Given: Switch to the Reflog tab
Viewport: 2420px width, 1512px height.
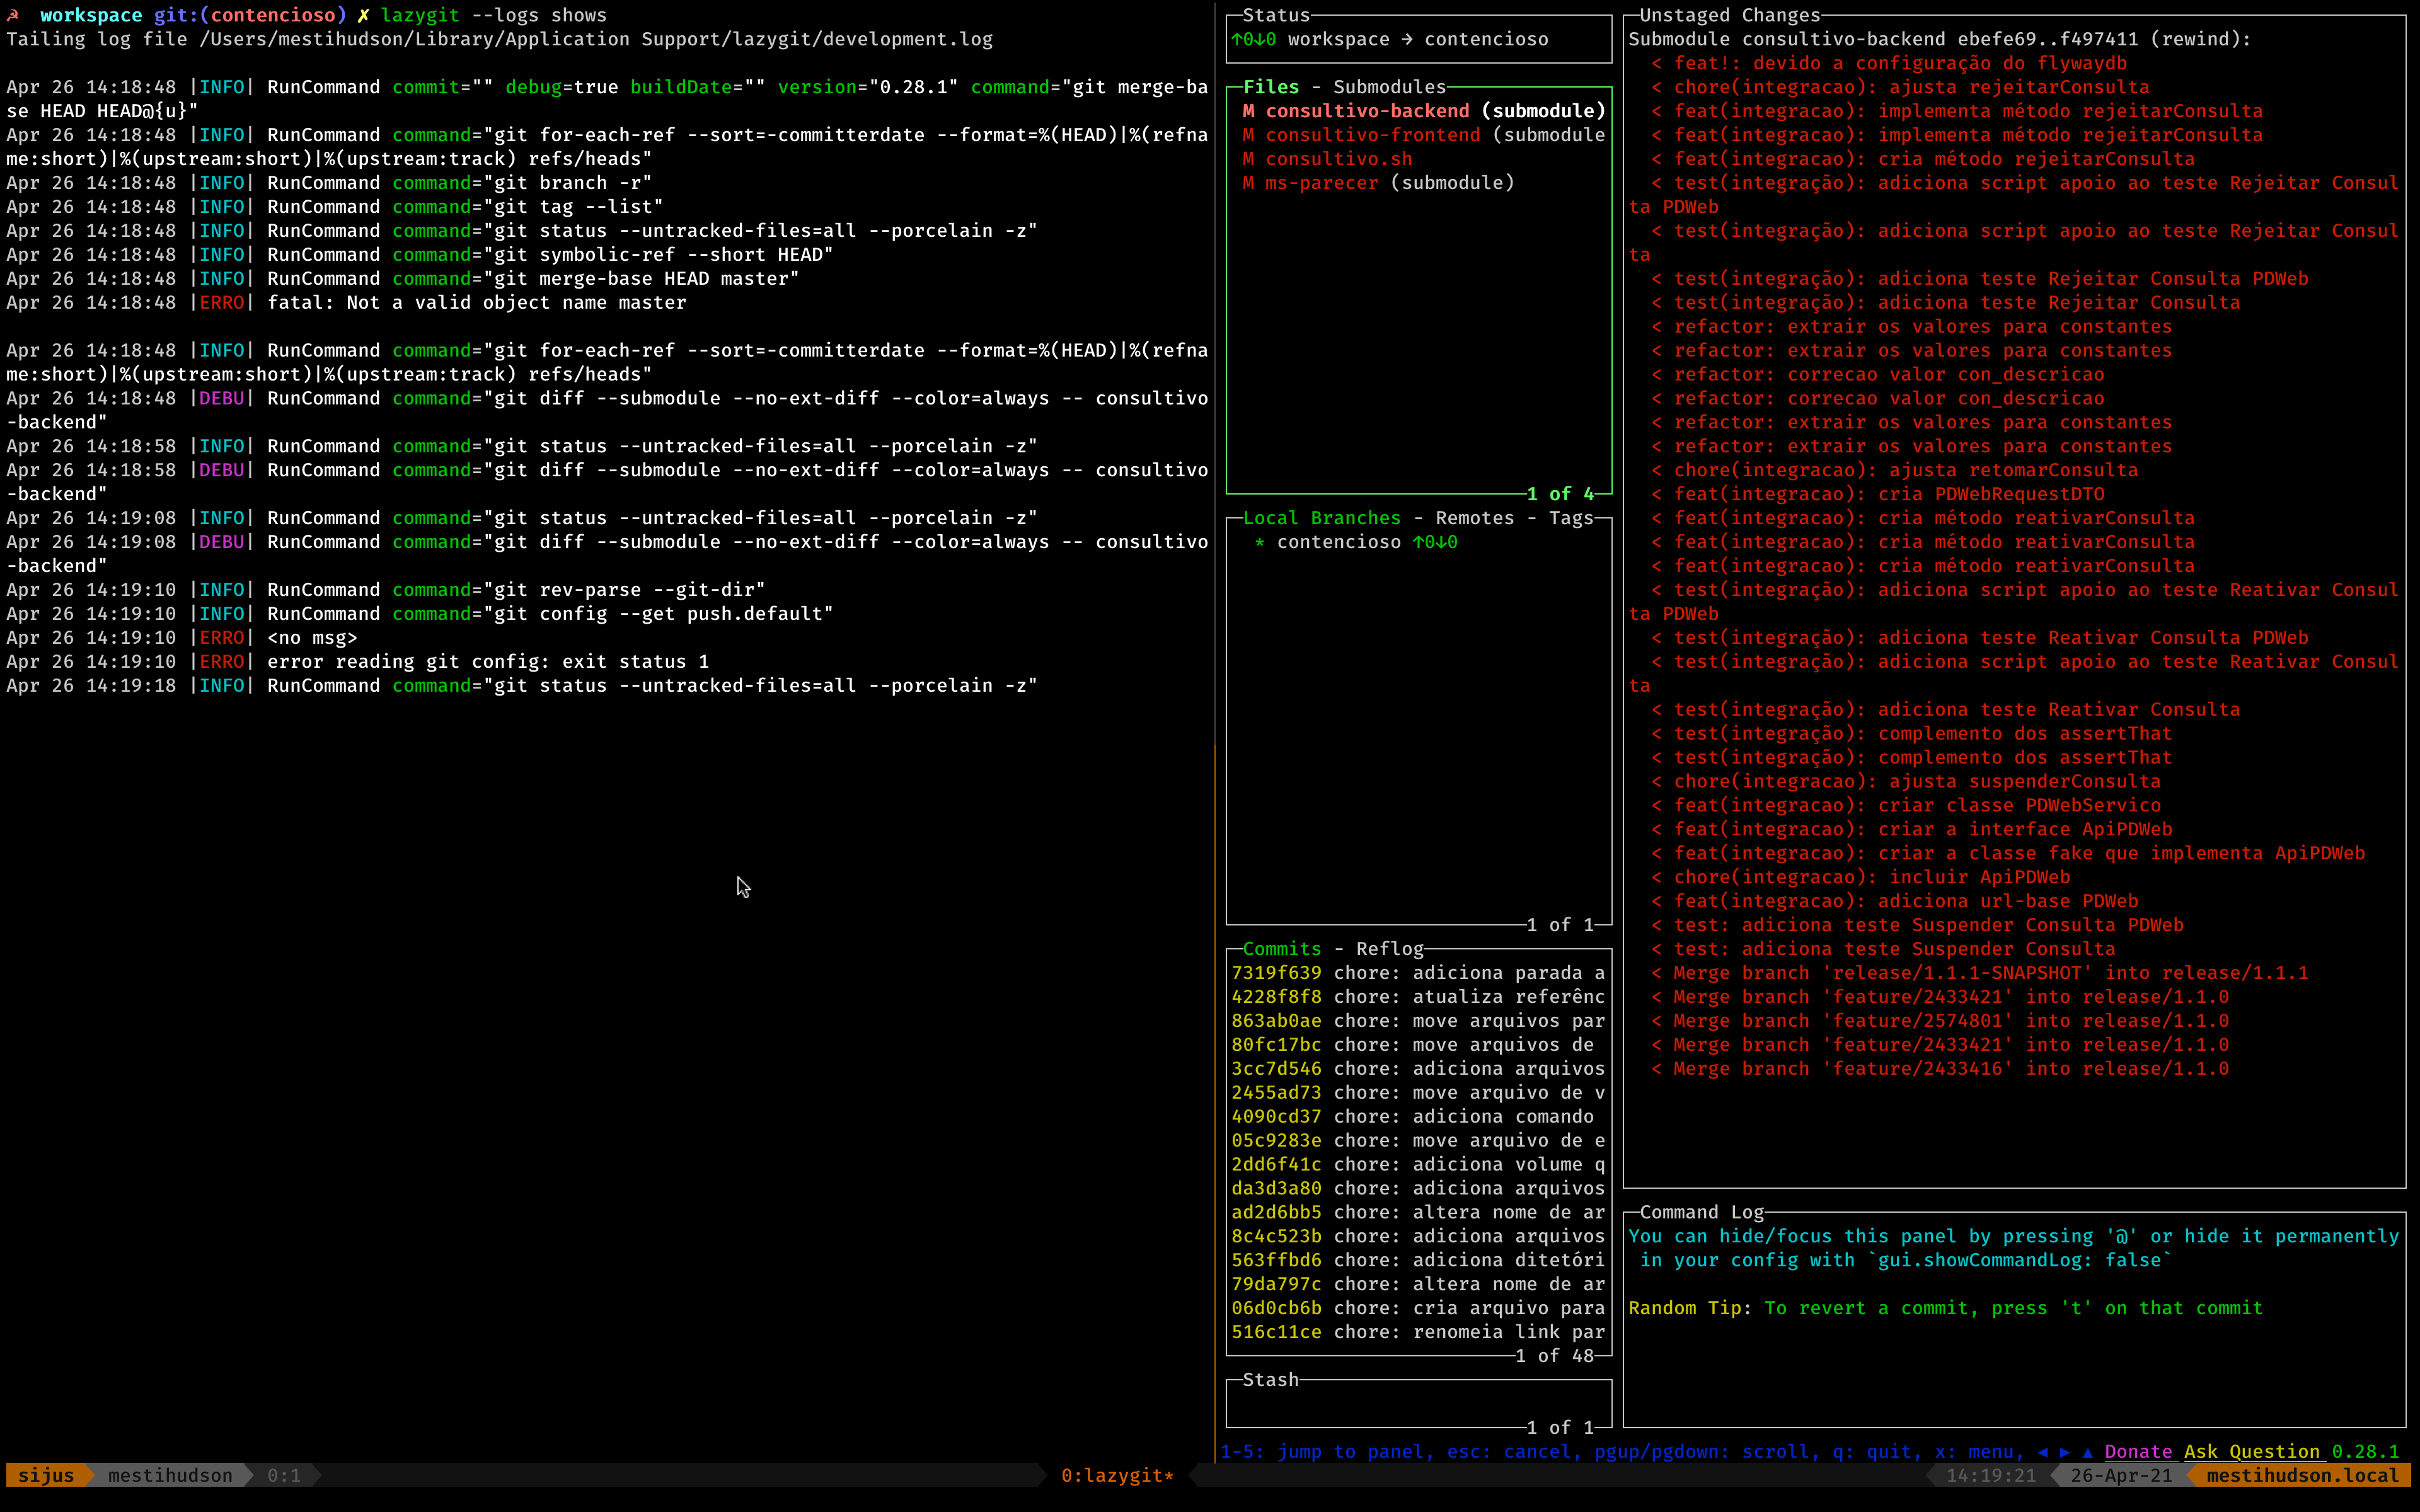Looking at the screenshot, I should point(1389,949).
